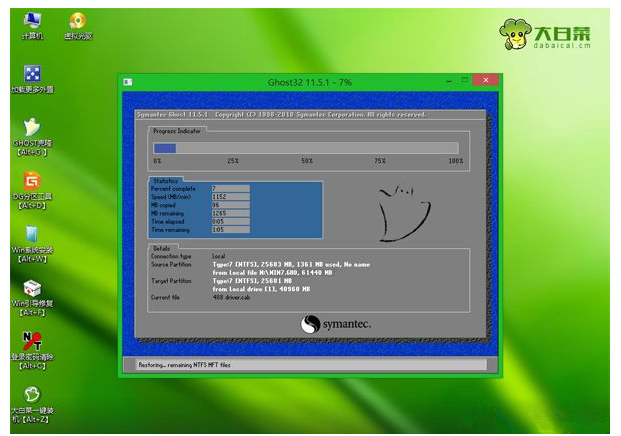Open the 加载更多外置 desktop icon
This screenshot has width=621, height=436.
click(31, 76)
